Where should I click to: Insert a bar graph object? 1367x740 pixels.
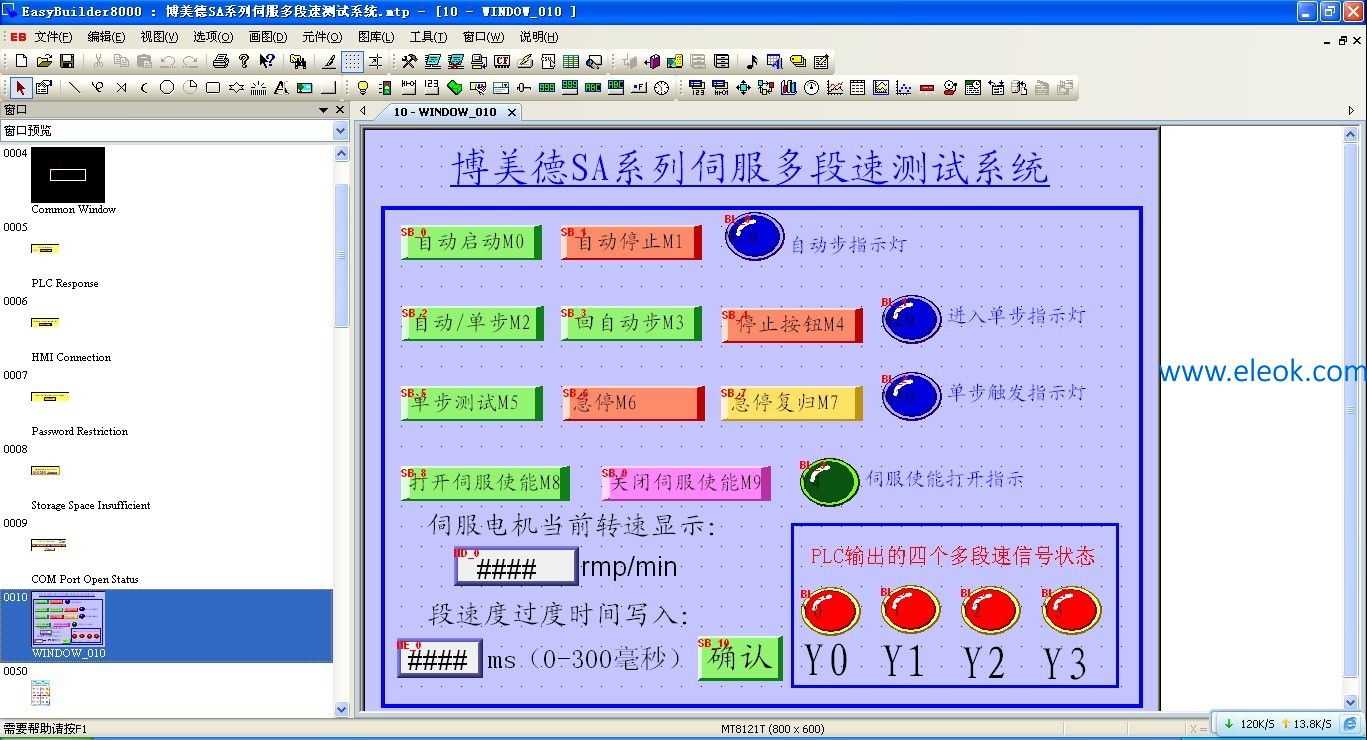[x=789, y=88]
